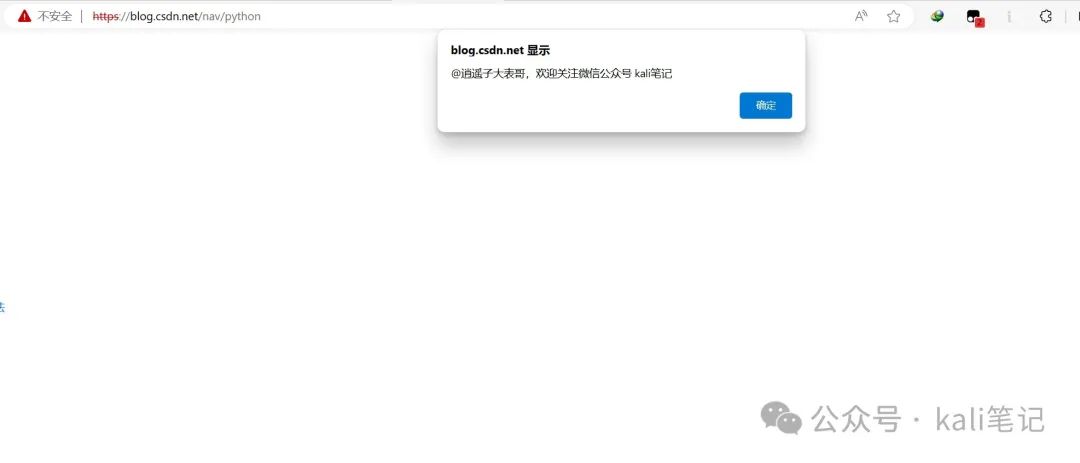
Task: Click the red not-secure warning triangle
Action: tap(25, 16)
